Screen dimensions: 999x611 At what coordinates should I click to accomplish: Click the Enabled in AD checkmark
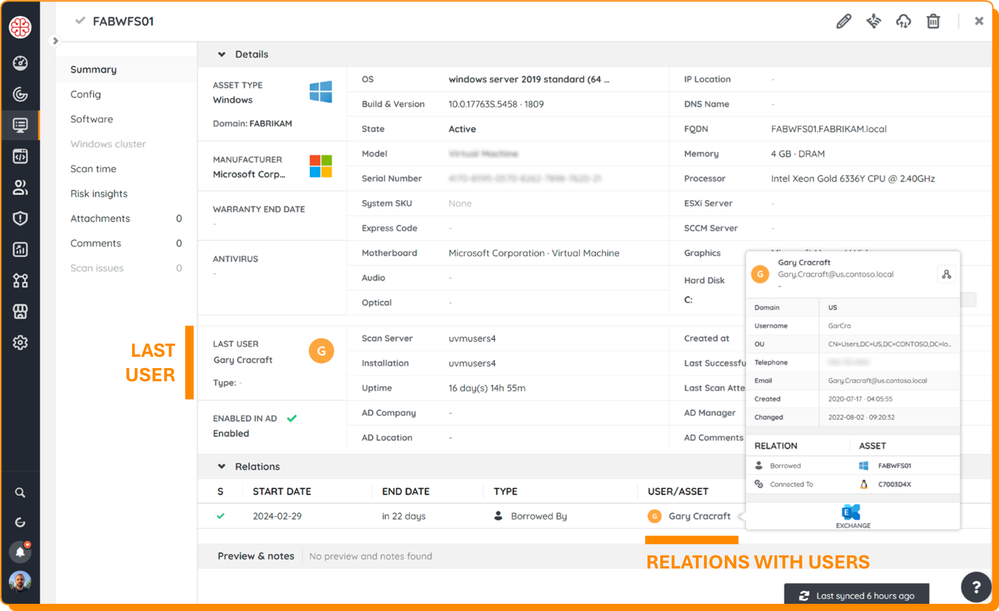click(x=292, y=418)
